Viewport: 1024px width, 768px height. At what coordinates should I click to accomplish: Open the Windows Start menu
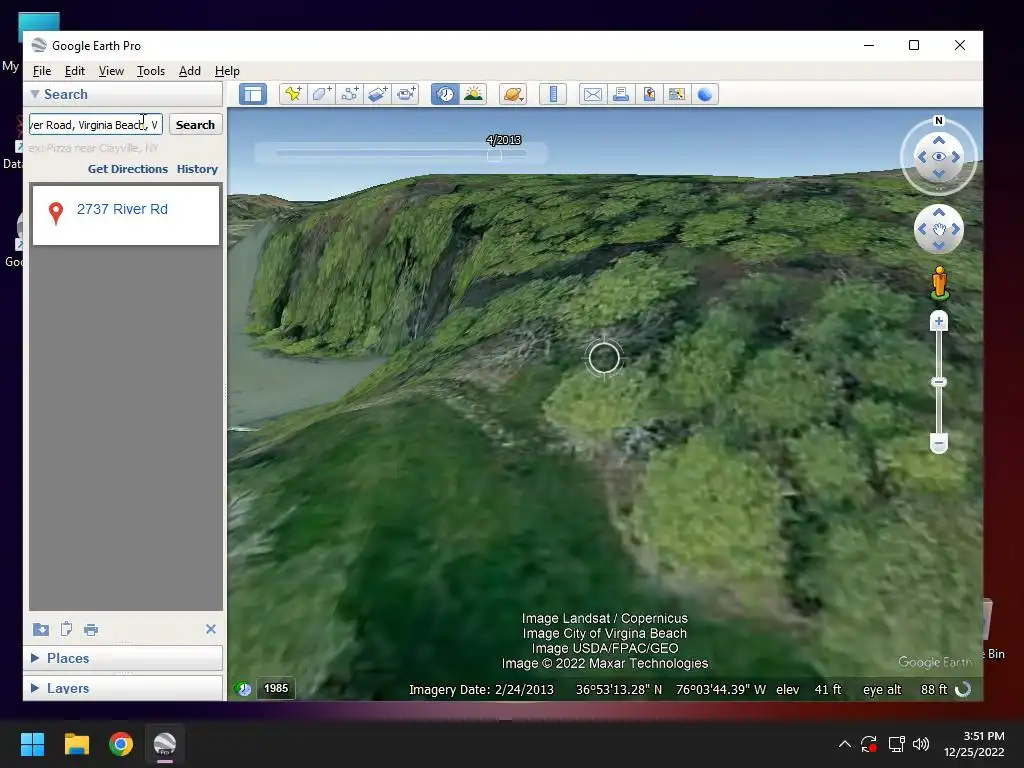(x=32, y=744)
